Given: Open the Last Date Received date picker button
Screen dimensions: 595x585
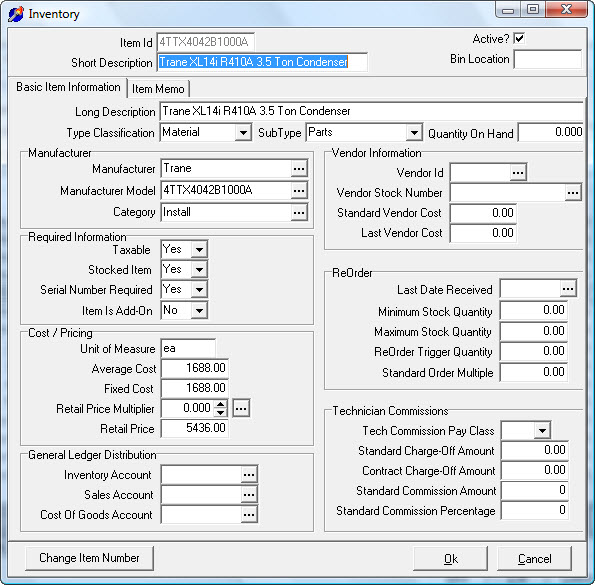Looking at the screenshot, I should [568, 289].
